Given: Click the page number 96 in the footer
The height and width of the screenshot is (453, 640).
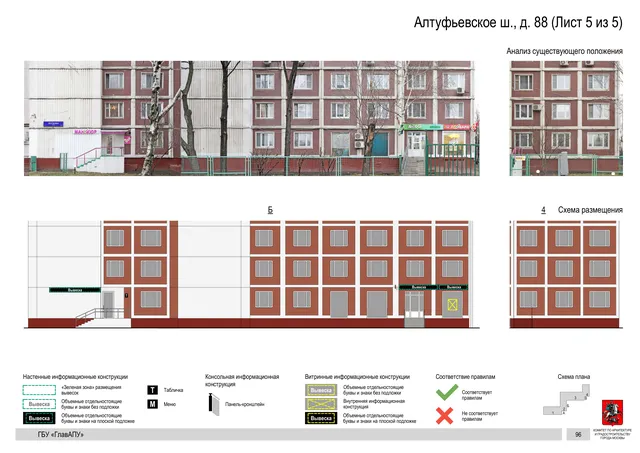Looking at the screenshot, I should [x=578, y=435].
